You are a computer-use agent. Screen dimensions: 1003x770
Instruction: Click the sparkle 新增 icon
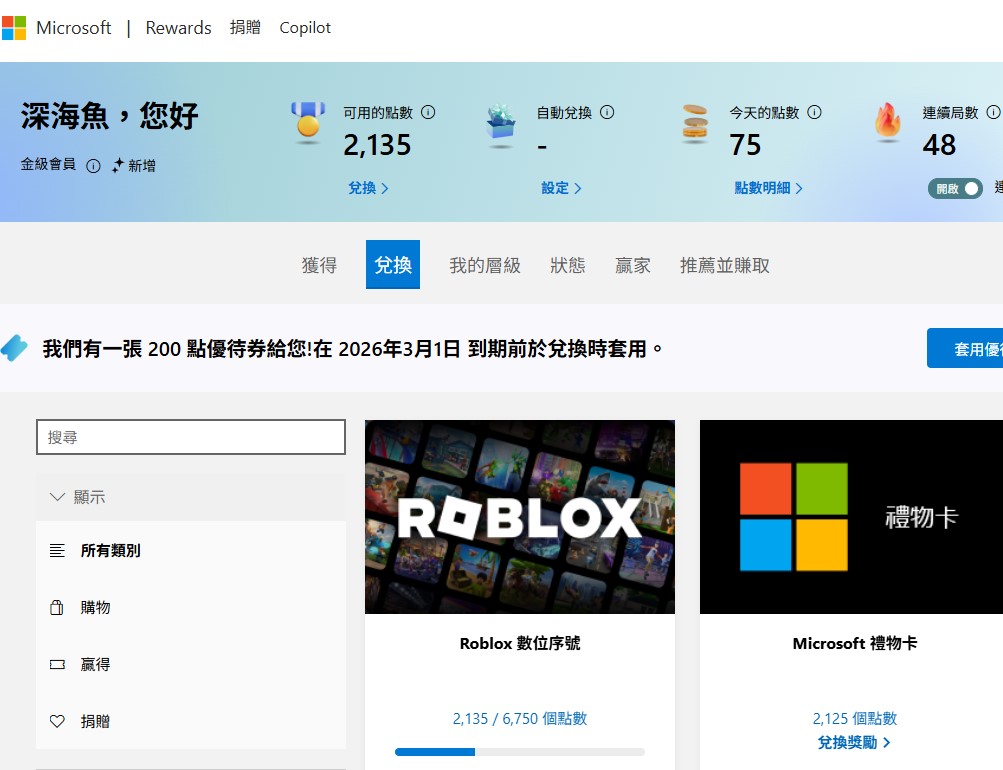point(118,166)
